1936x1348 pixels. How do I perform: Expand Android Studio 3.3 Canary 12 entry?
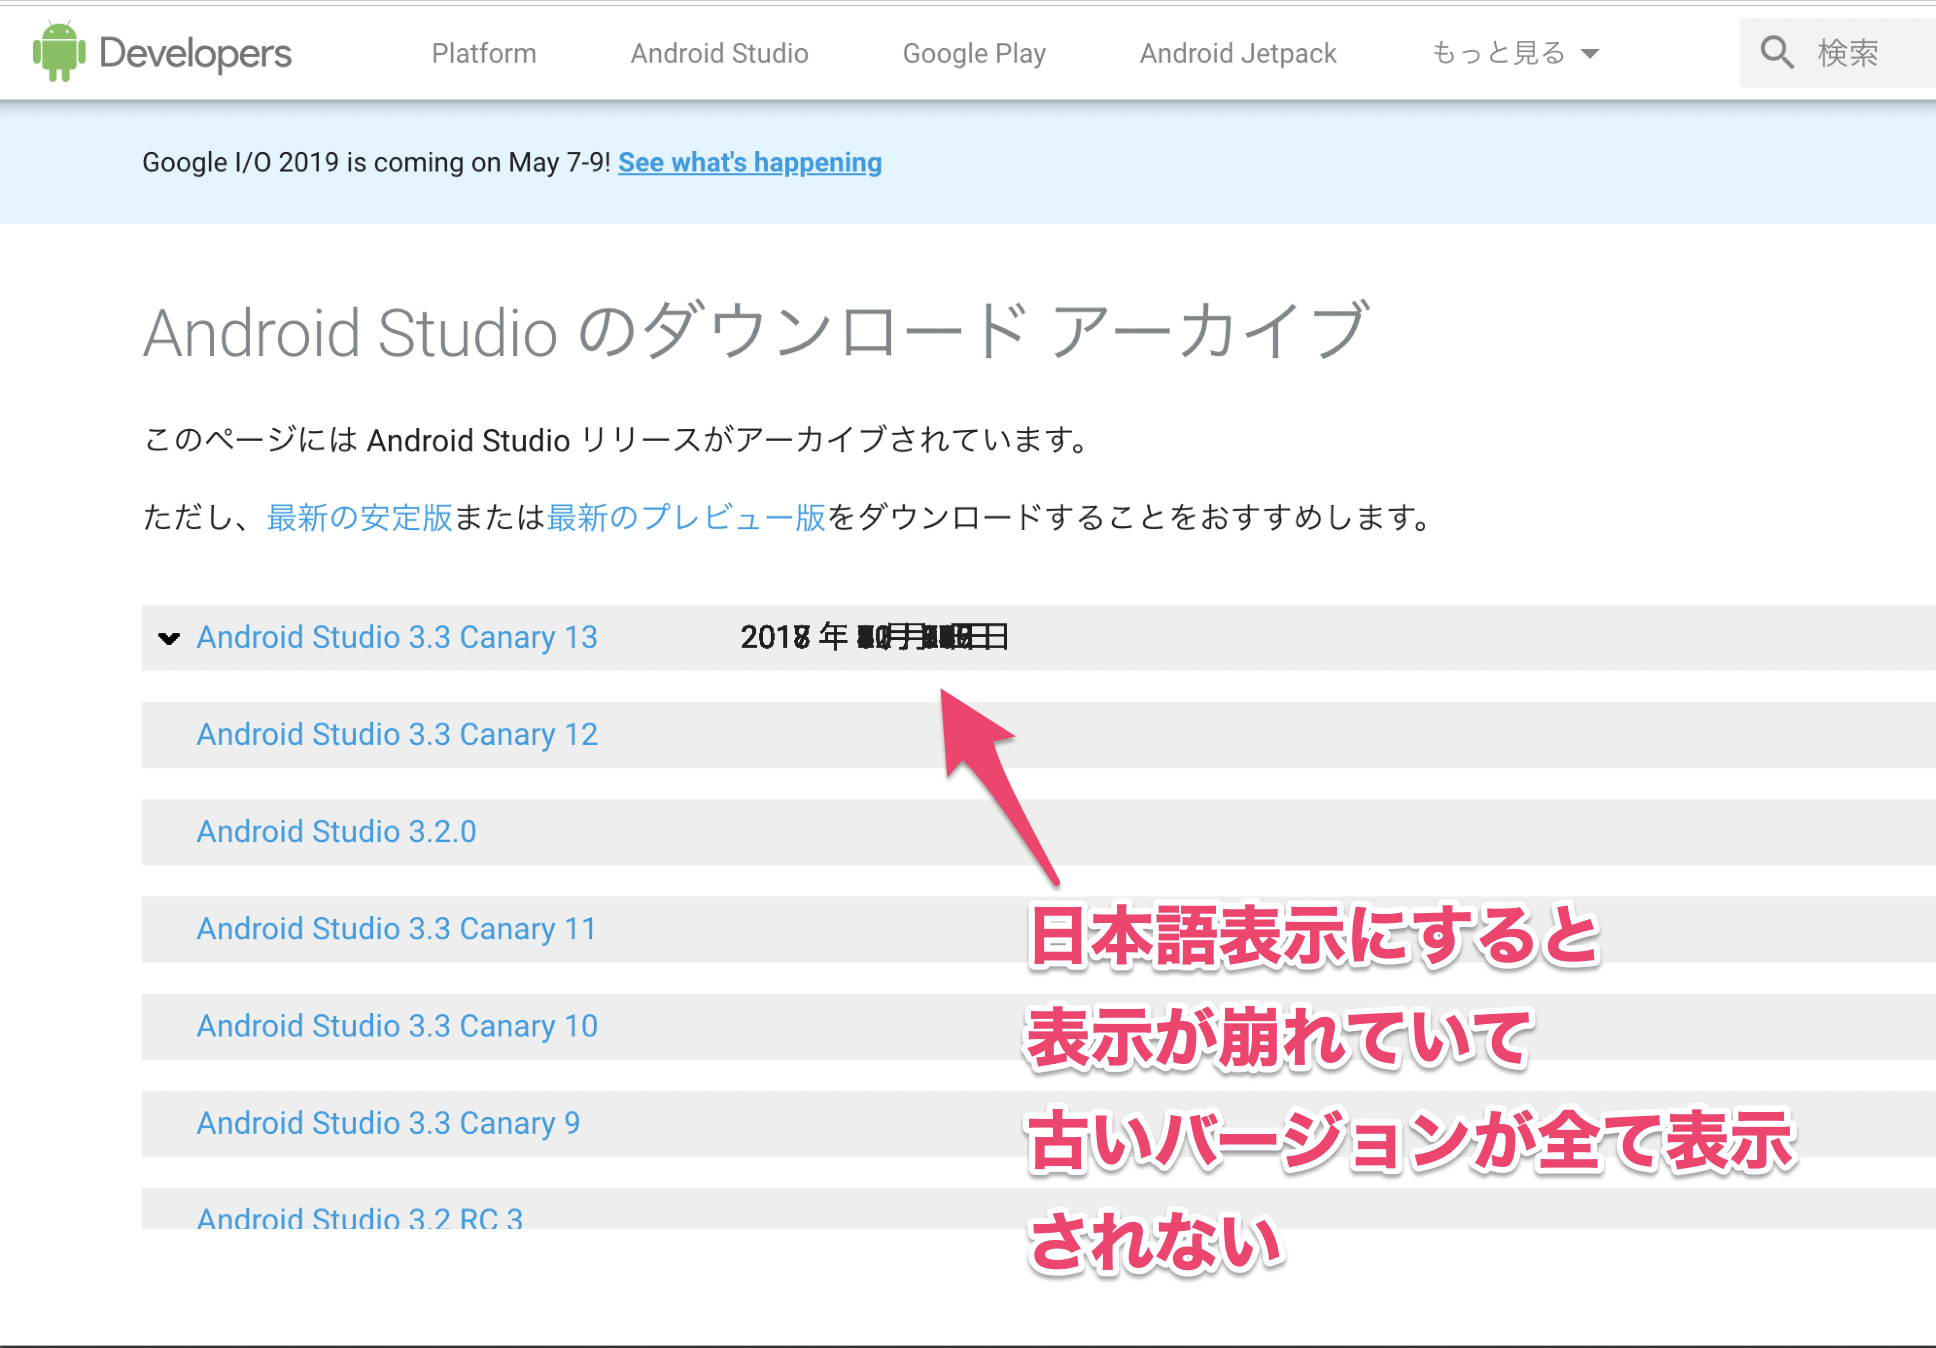(397, 734)
